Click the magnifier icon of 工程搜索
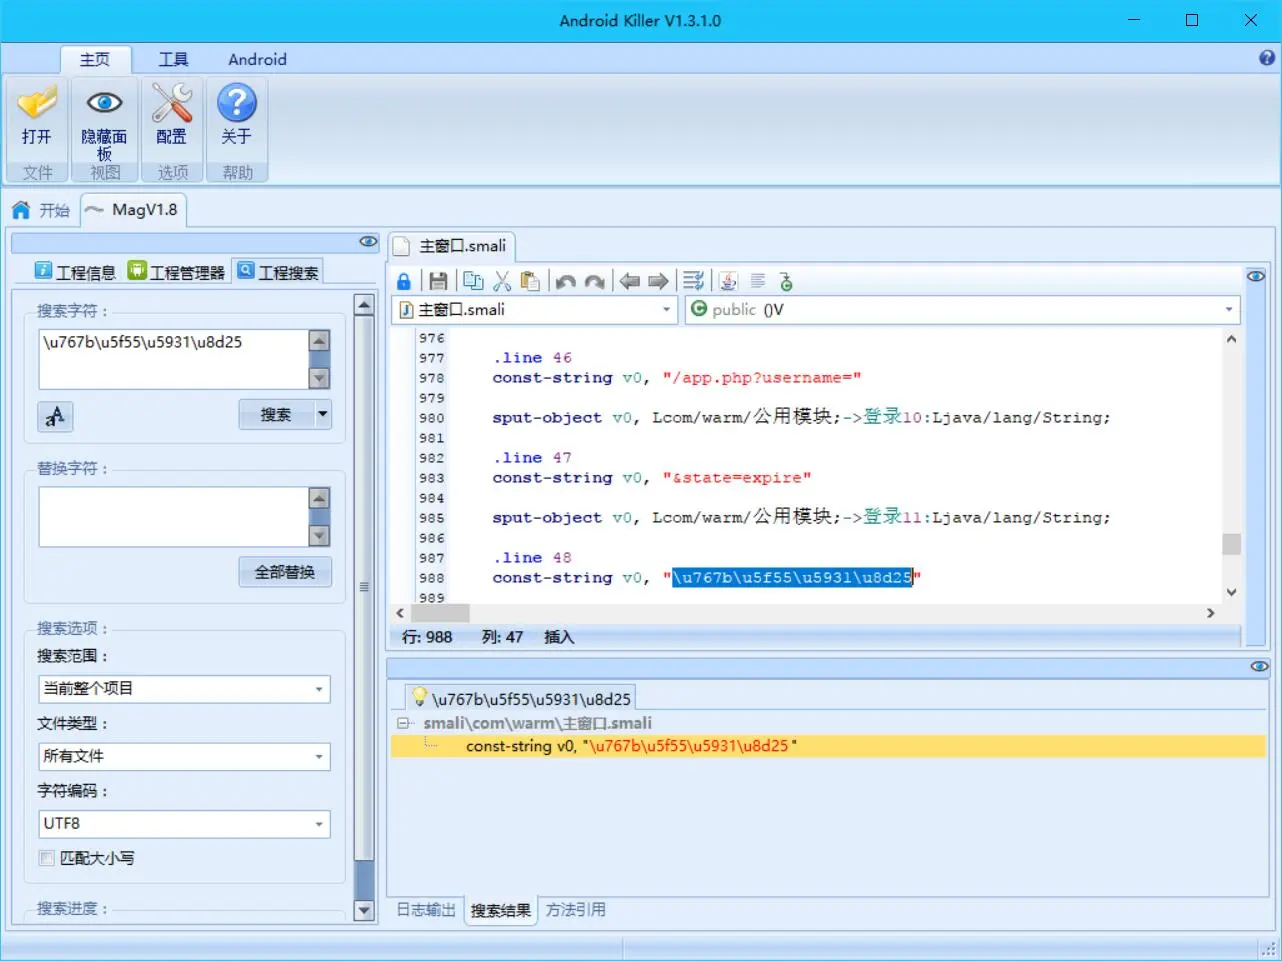1282x961 pixels. [x=246, y=270]
